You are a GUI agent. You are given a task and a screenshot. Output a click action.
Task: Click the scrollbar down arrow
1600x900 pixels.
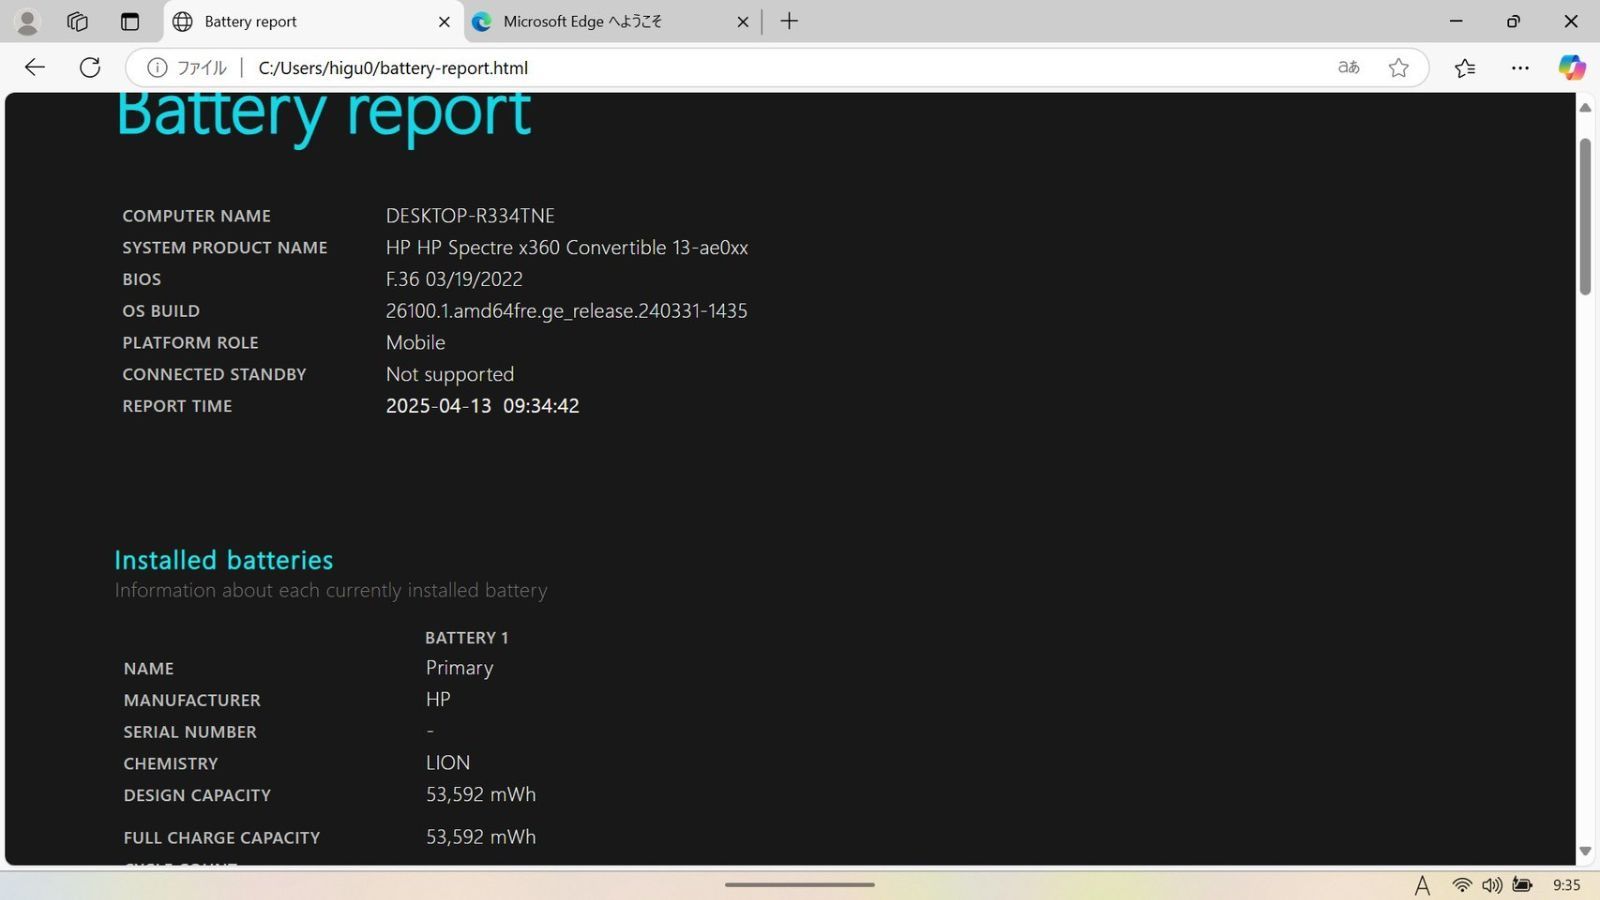point(1585,851)
